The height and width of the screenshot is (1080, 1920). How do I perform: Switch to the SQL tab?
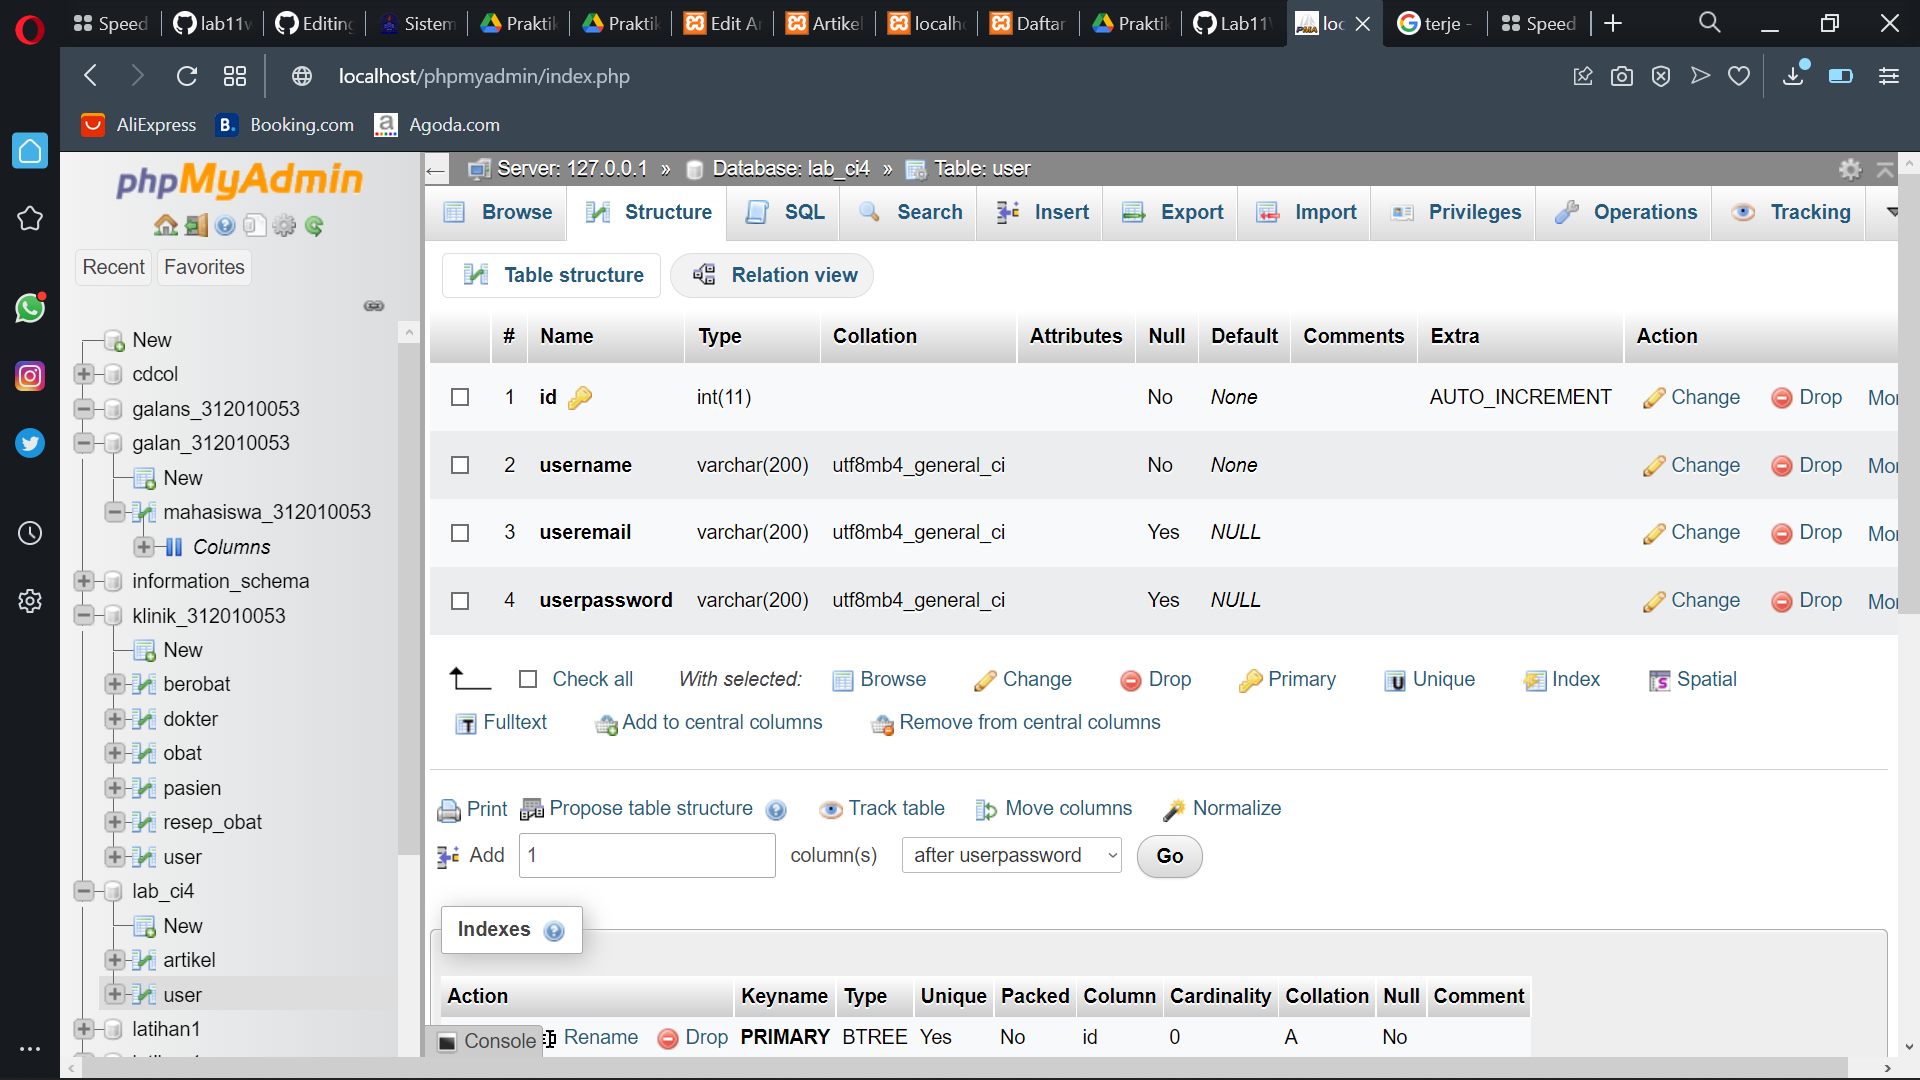tap(783, 212)
